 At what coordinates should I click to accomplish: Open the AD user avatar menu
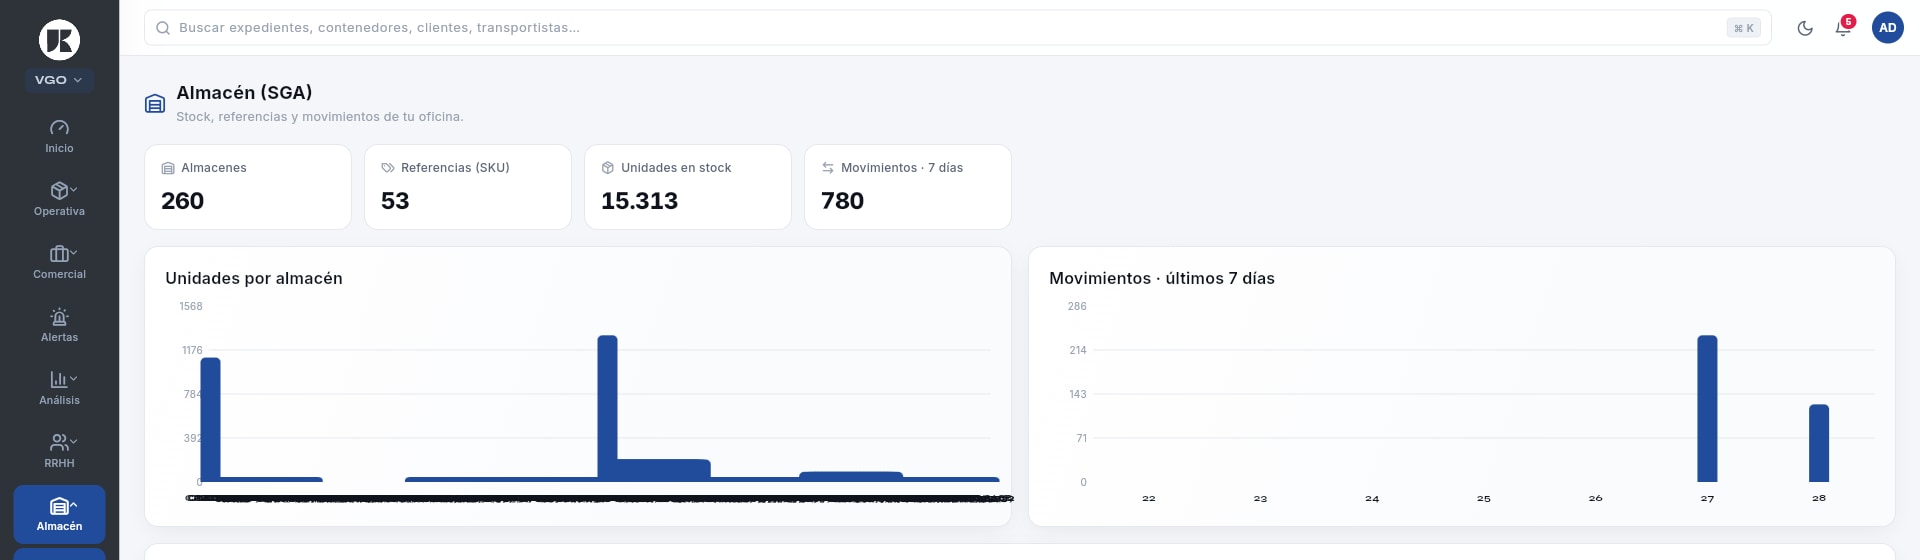click(1888, 28)
